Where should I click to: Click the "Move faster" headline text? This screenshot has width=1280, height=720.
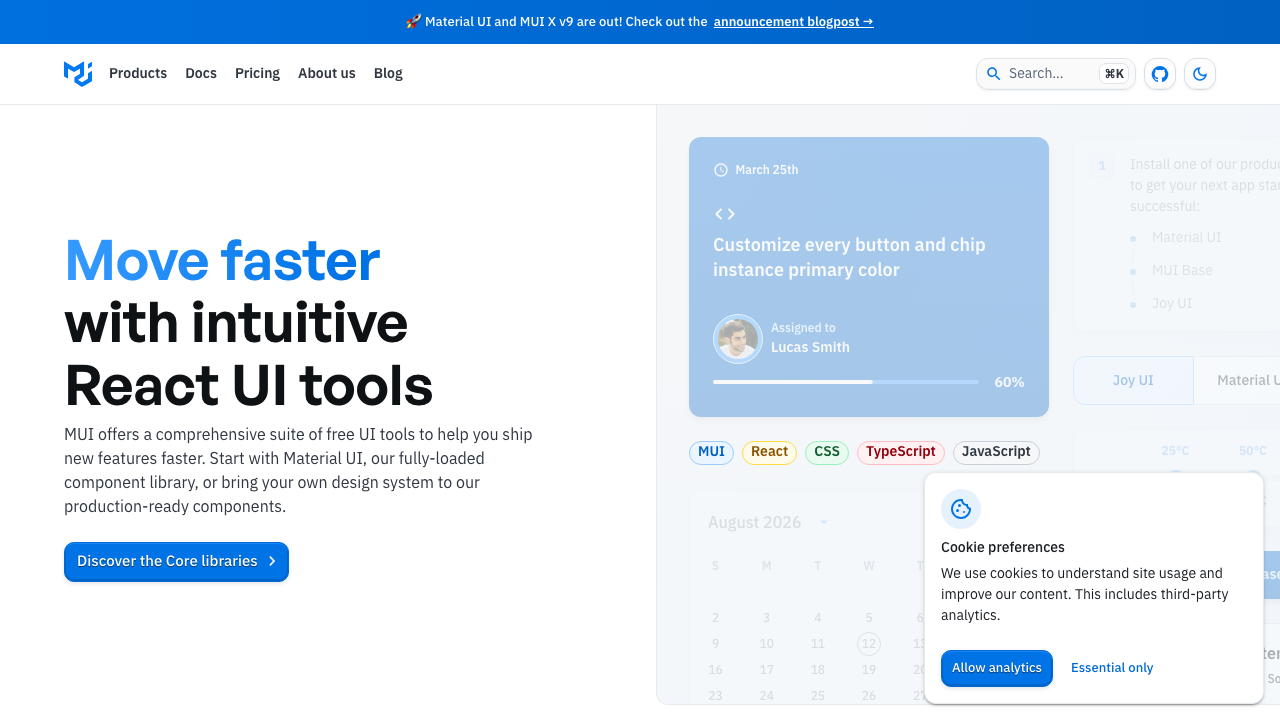222,260
